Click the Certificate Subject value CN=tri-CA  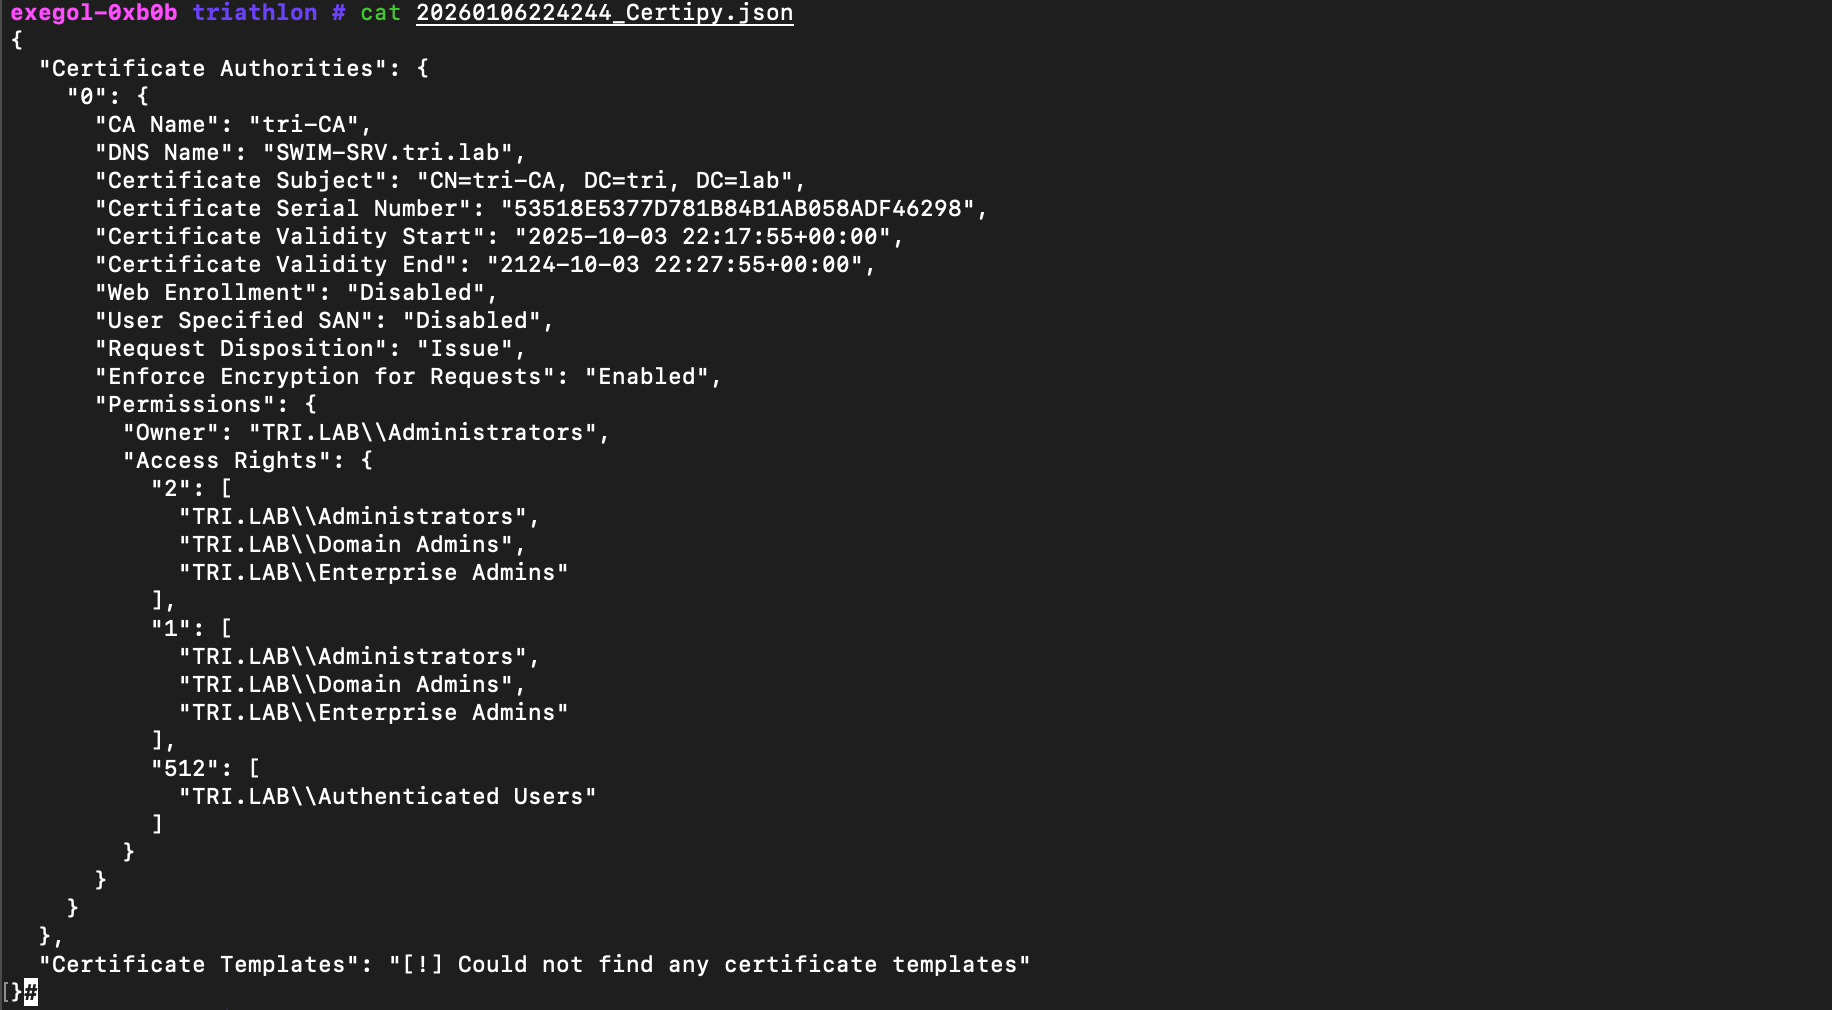pyautogui.click(x=610, y=181)
